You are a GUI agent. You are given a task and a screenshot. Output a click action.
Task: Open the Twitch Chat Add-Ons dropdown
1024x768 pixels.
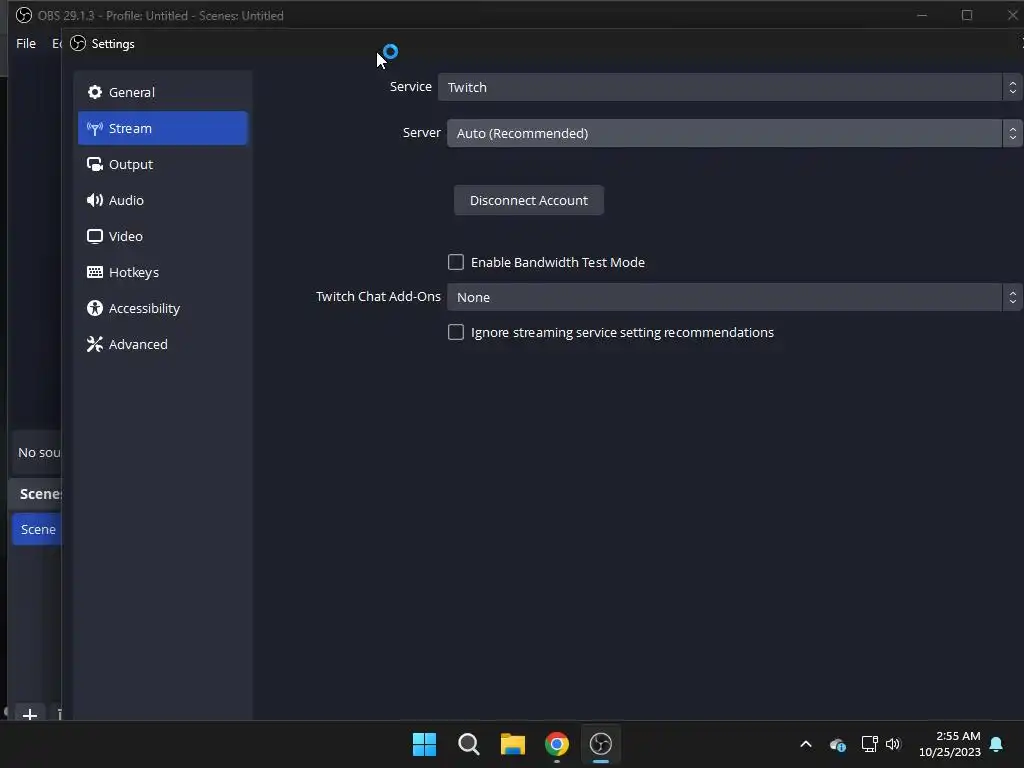(734, 297)
